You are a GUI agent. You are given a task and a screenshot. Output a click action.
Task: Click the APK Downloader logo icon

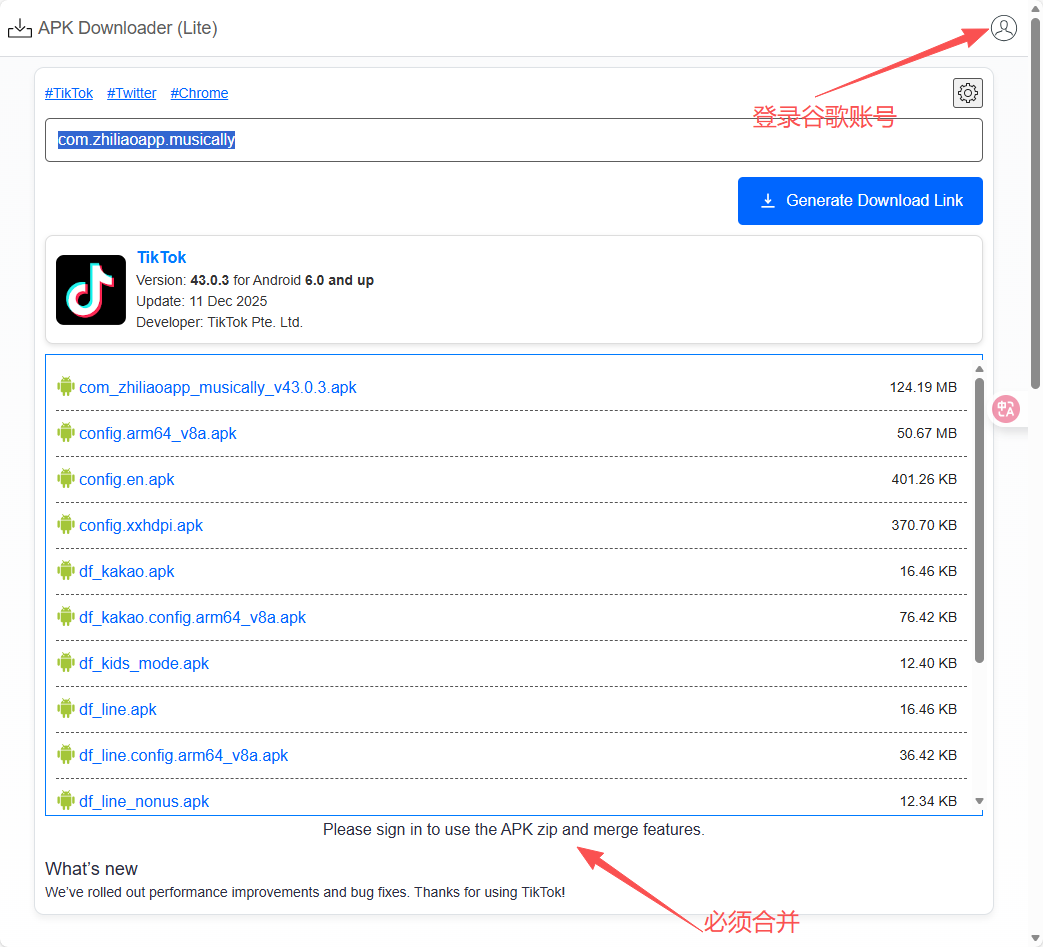(20, 28)
